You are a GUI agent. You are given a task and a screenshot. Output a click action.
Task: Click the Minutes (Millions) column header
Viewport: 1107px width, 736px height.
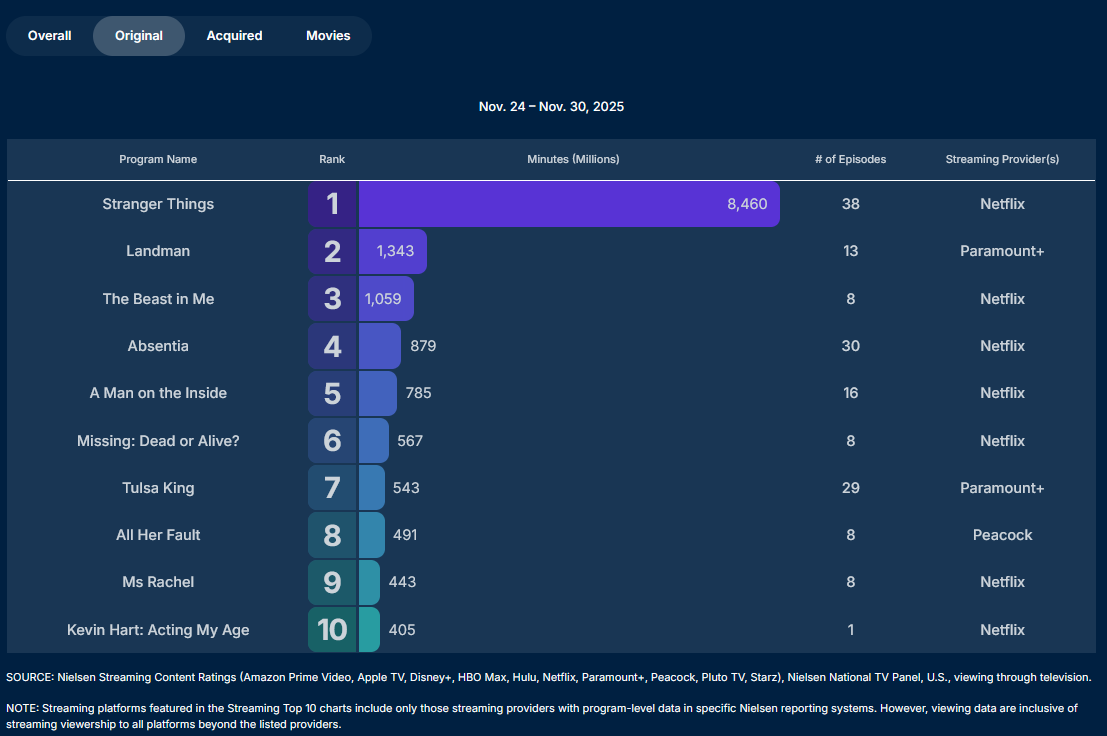point(573,159)
